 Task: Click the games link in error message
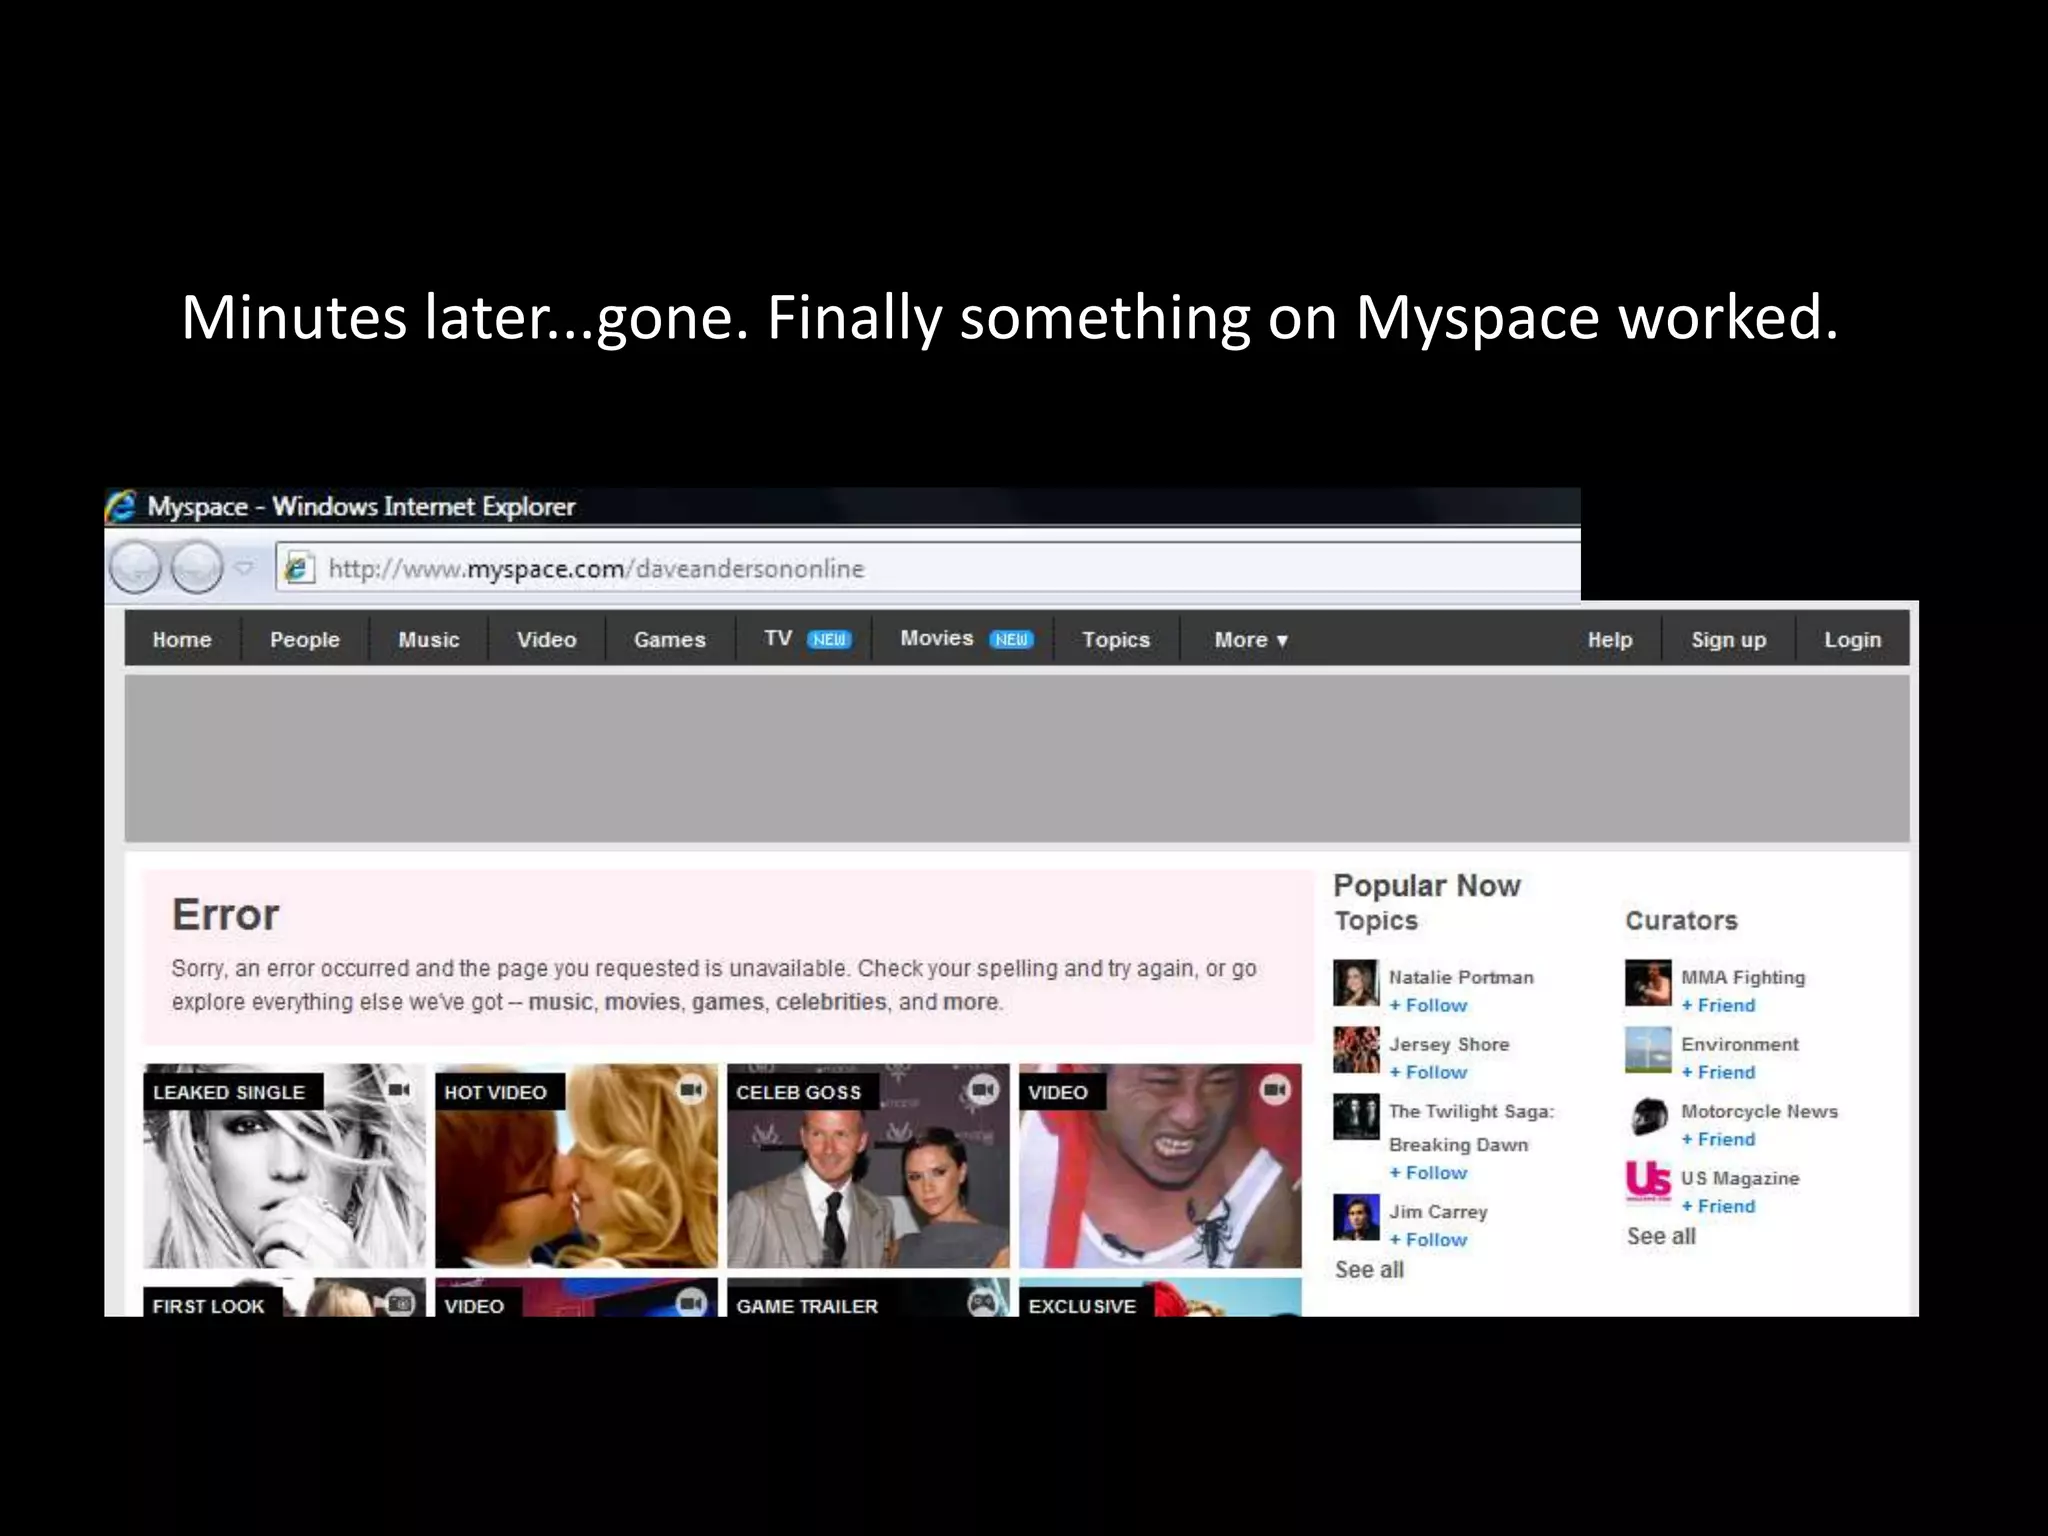[727, 1001]
